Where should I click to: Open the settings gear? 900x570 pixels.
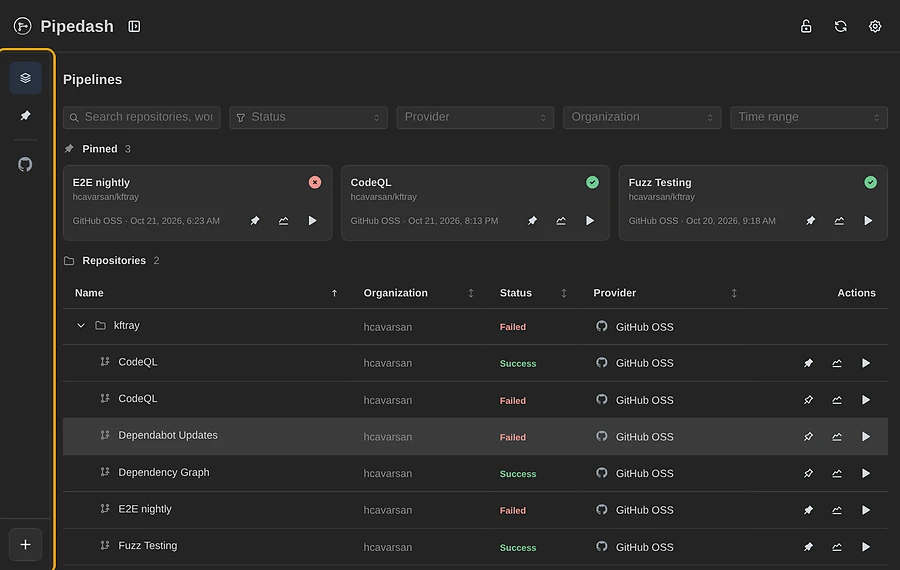pyautogui.click(x=875, y=26)
